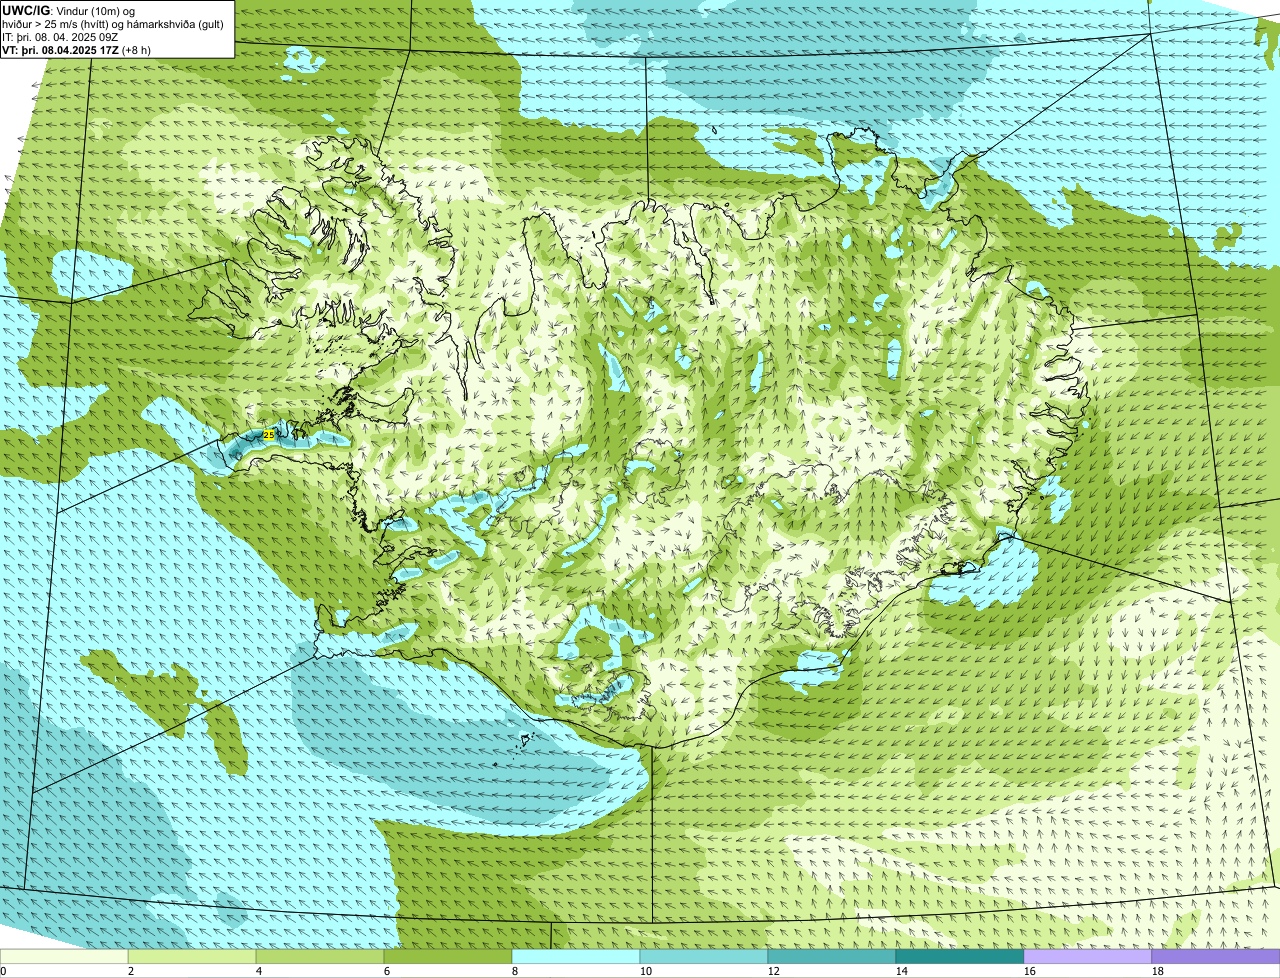
Task: Click the cyan 10–12 m/s legend swatch
Action: click(704, 957)
